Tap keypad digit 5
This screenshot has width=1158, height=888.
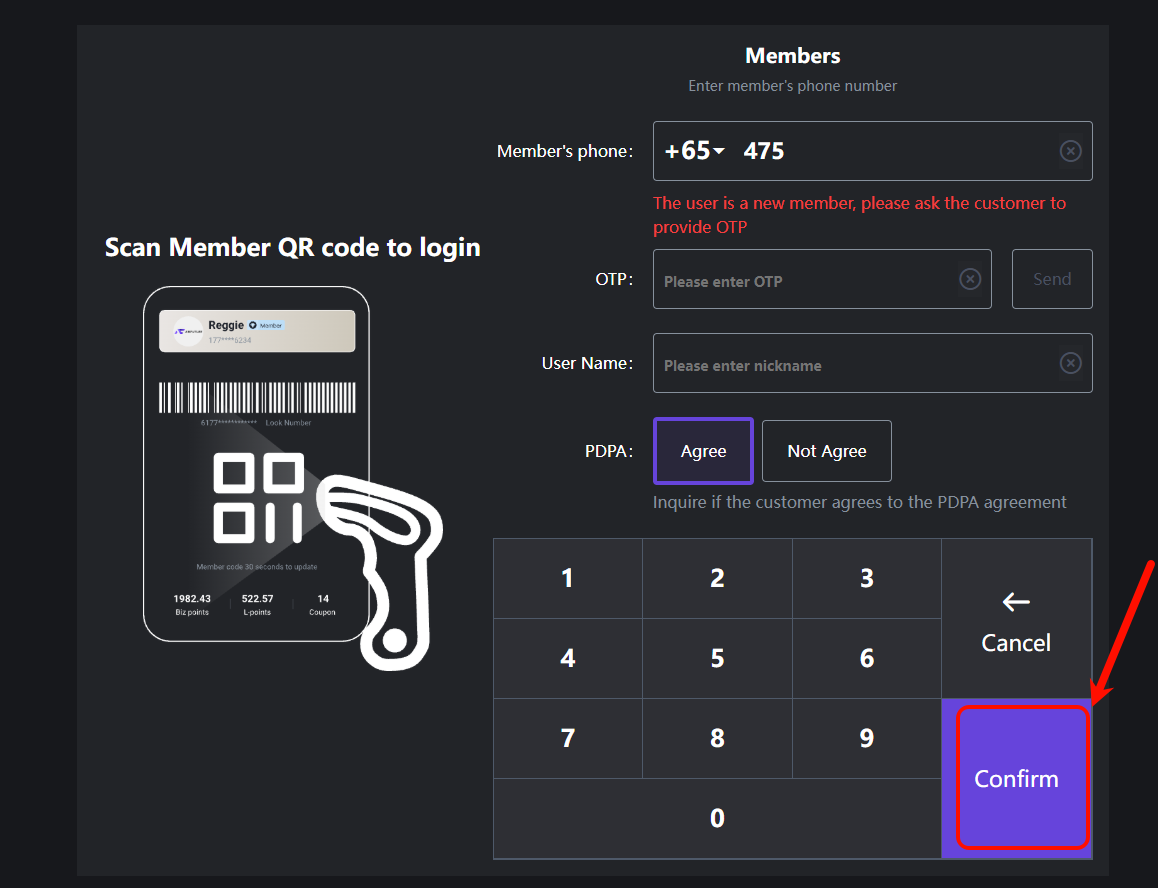(717, 658)
